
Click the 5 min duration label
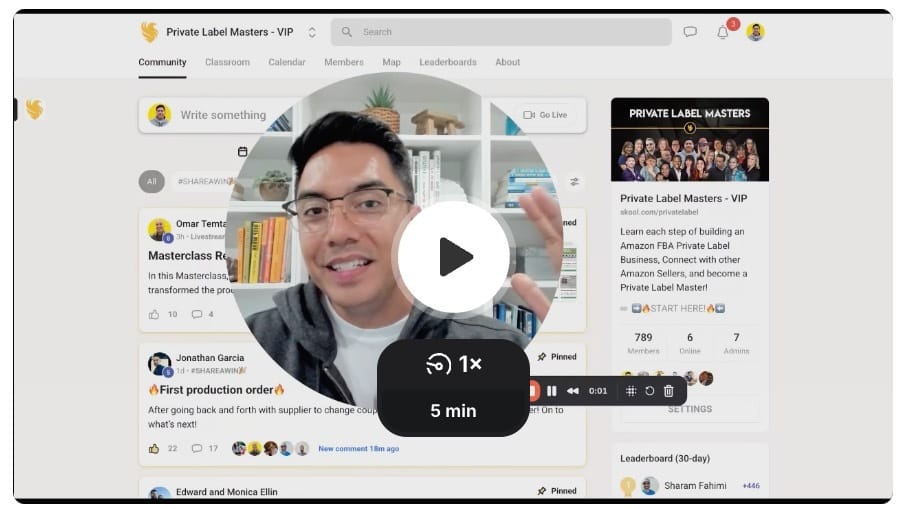click(453, 411)
